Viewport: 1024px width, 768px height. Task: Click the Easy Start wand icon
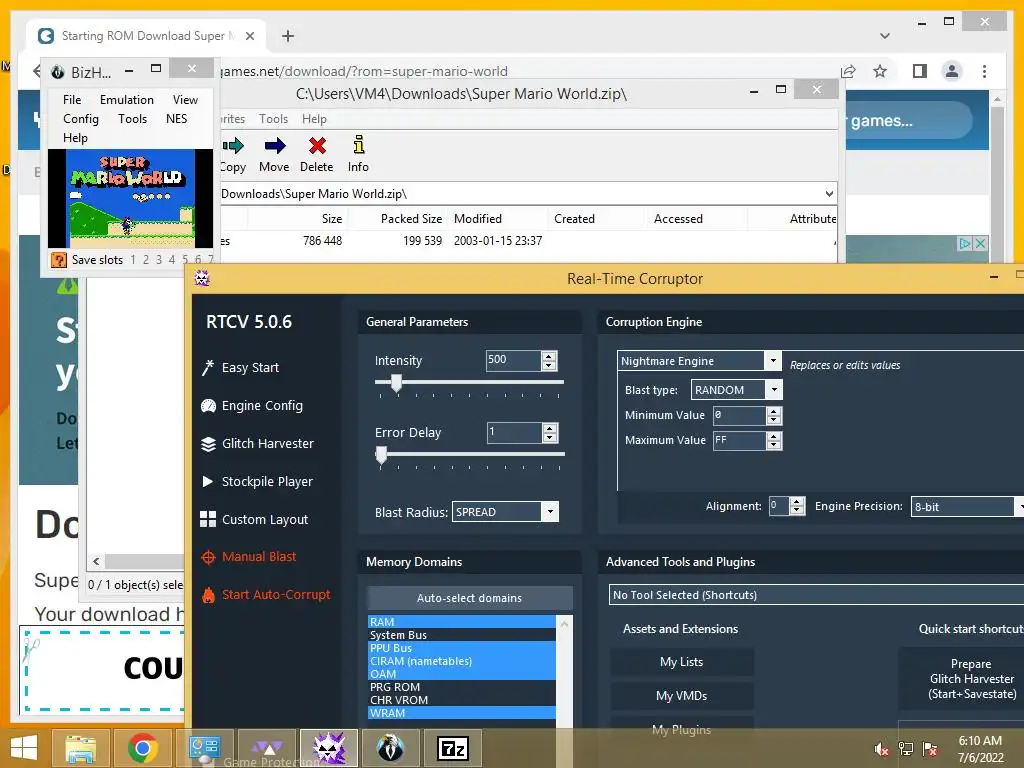pos(208,368)
